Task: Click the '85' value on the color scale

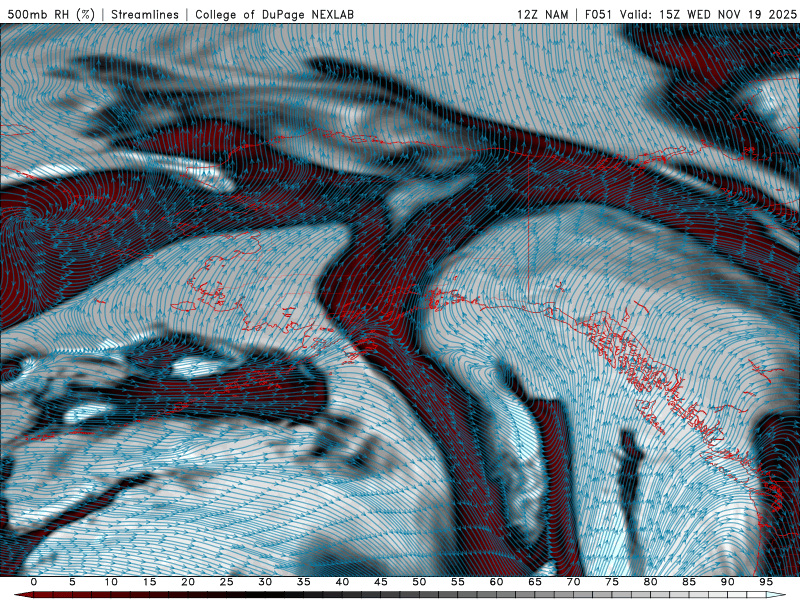Action: [689, 582]
